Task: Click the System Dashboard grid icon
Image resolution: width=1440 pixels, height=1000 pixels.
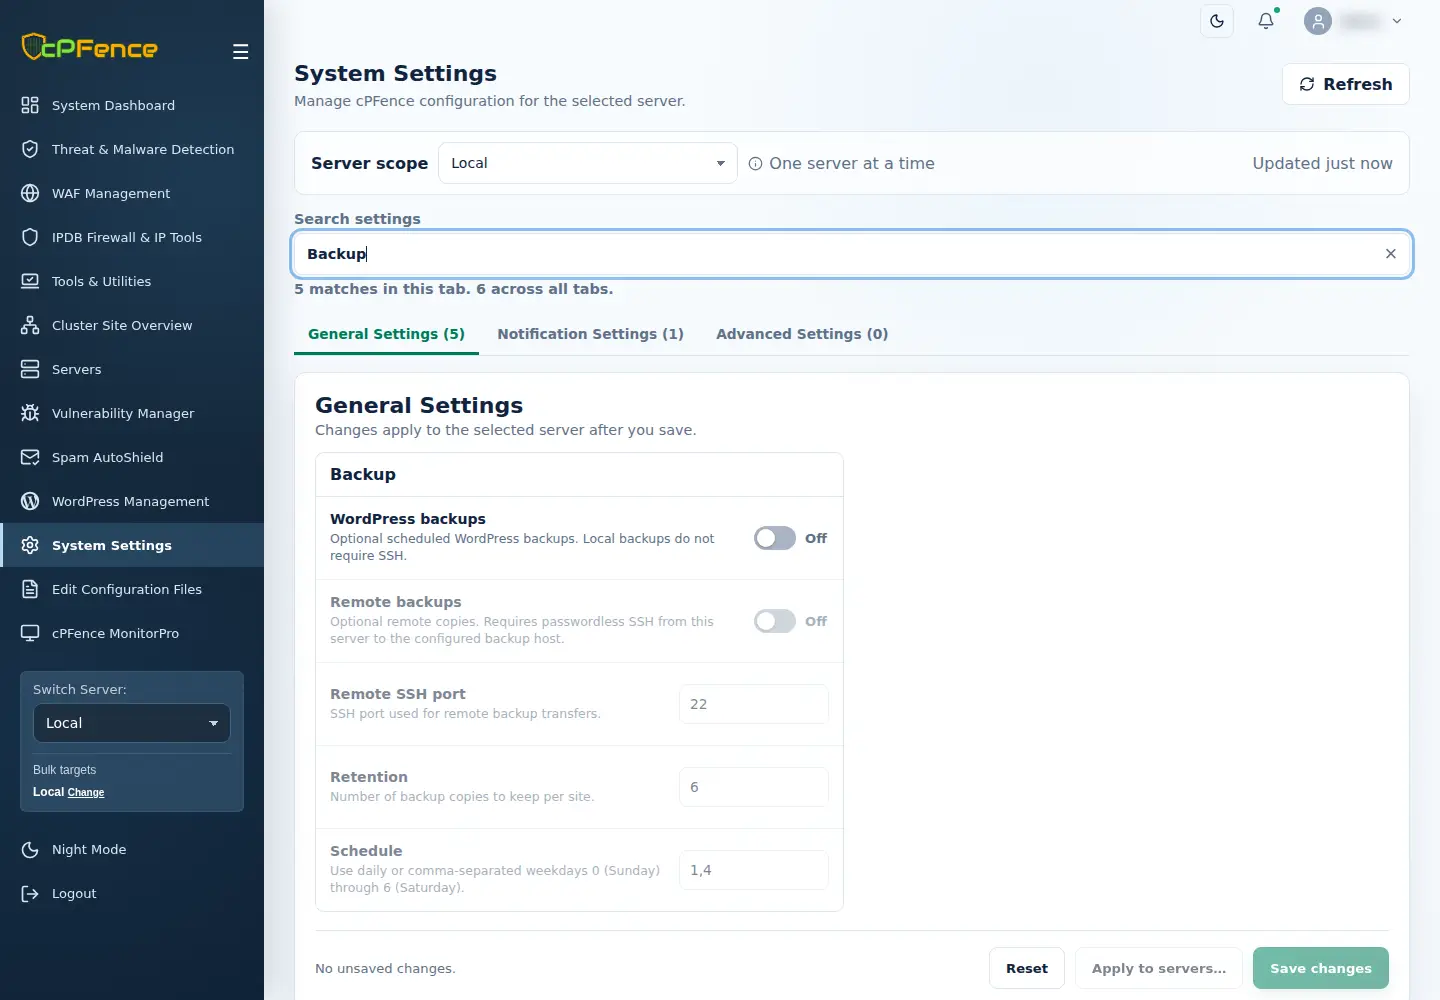Action: click(x=30, y=105)
